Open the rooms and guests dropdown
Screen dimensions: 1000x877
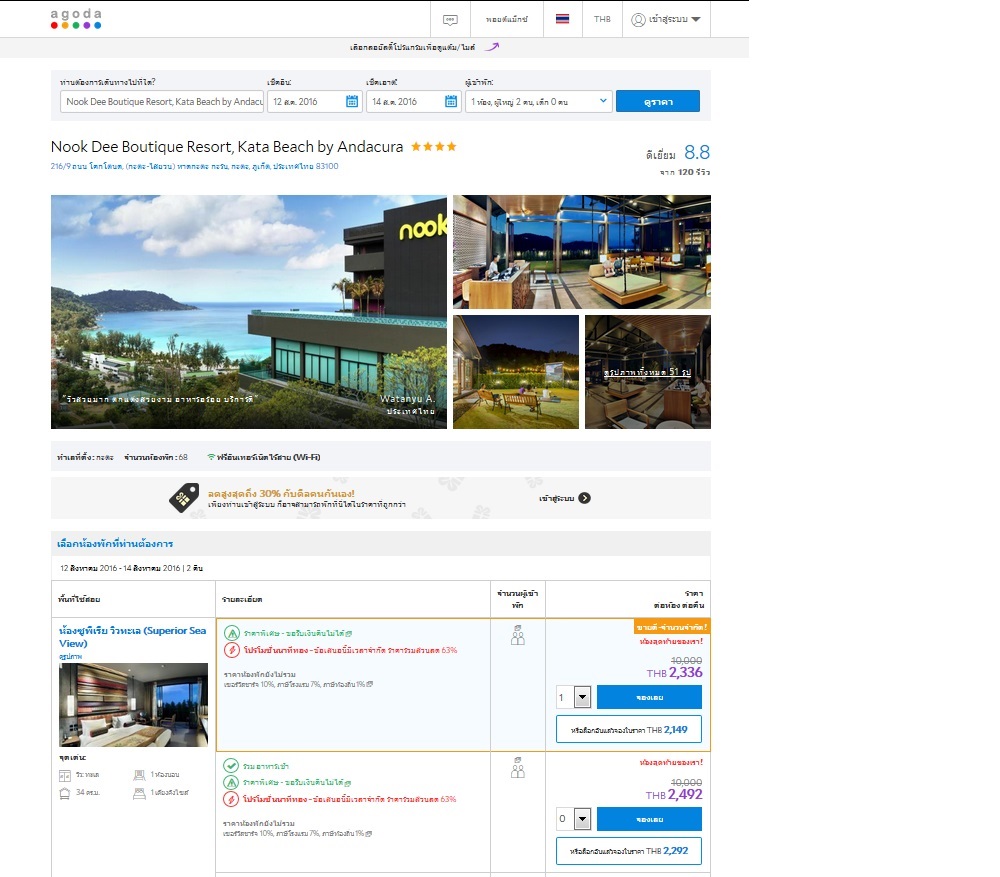(x=538, y=101)
